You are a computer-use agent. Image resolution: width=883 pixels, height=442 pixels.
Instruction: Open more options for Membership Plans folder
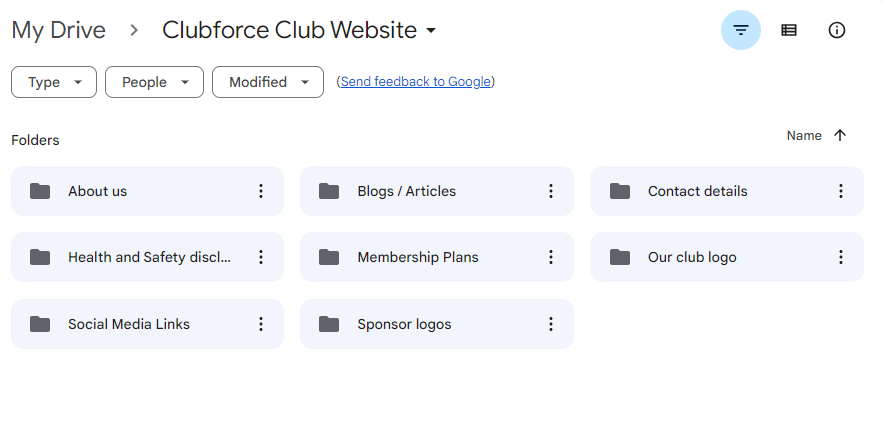pos(550,257)
